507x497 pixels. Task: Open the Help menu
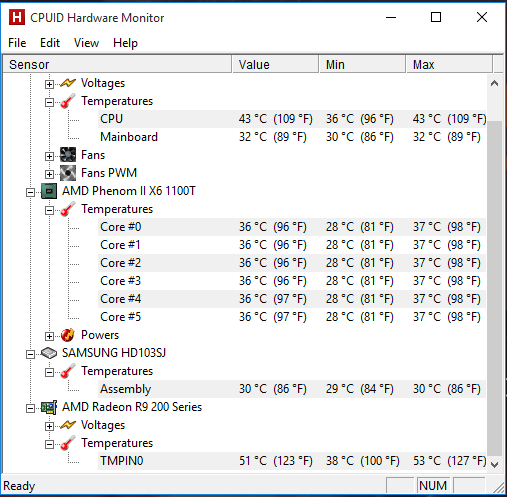[125, 43]
